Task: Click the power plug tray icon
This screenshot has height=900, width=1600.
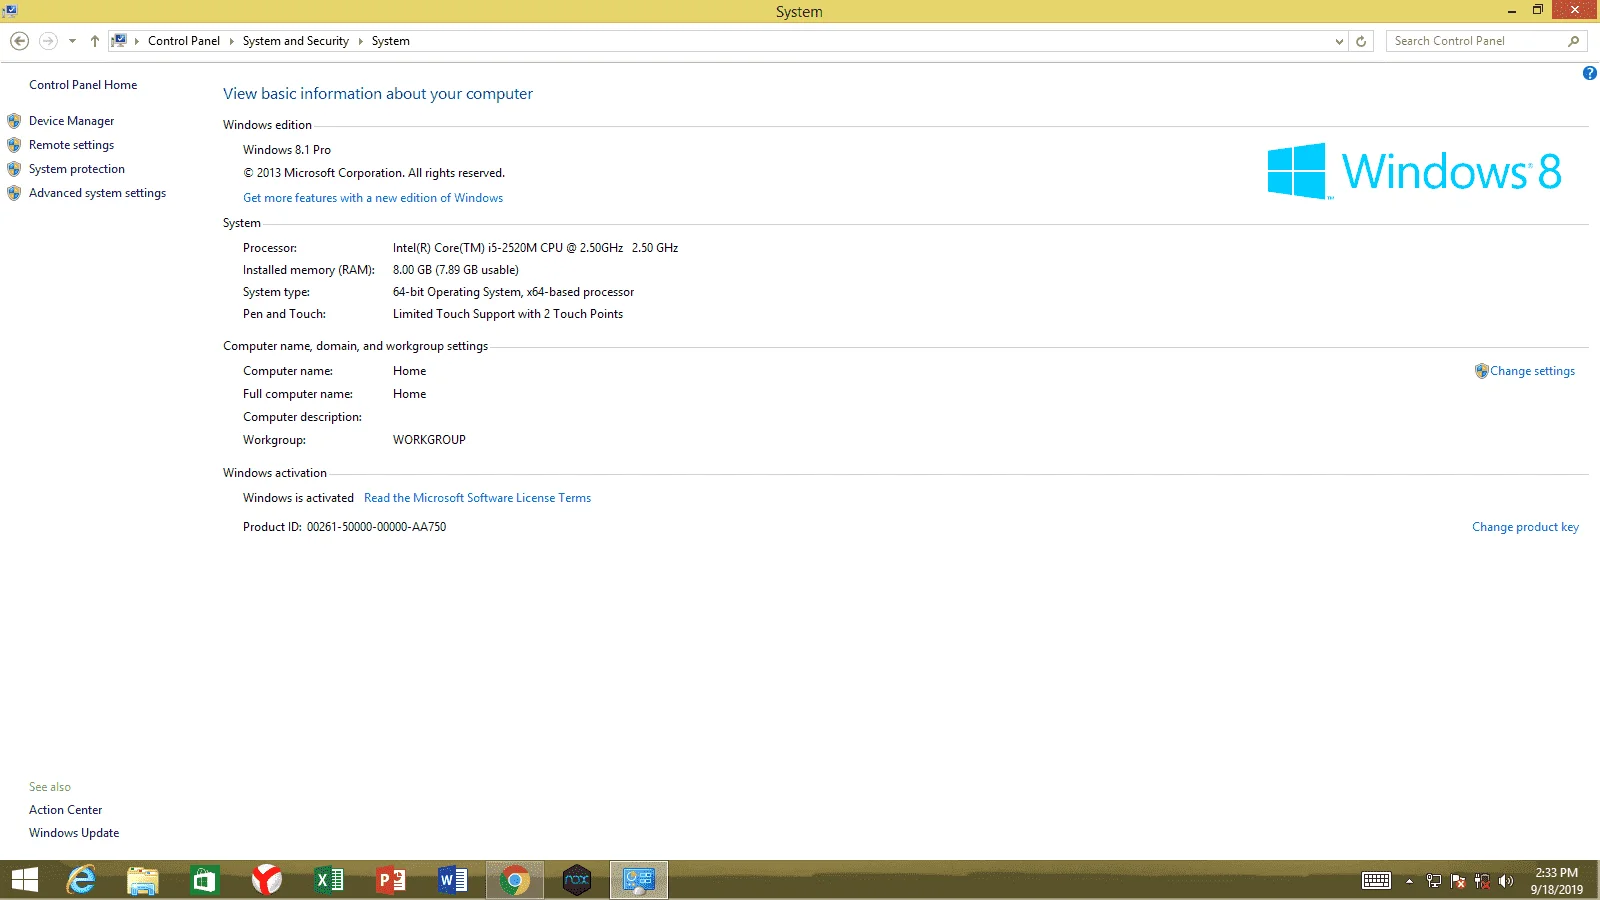Action: click(1482, 881)
